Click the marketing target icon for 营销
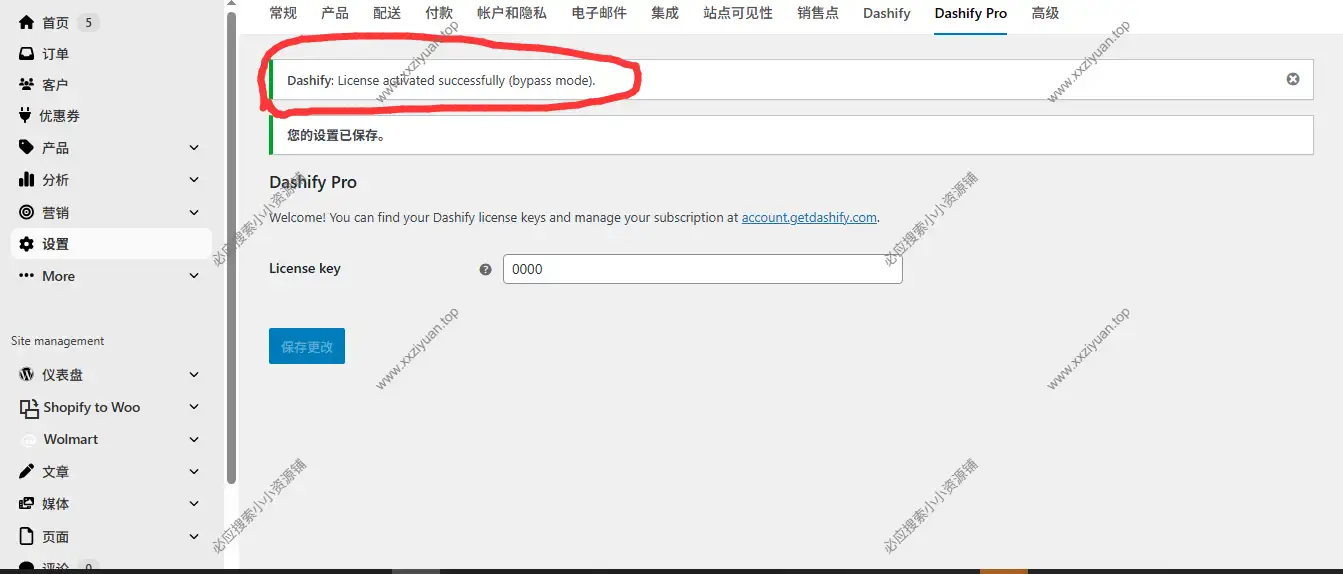1343x574 pixels. [x=27, y=212]
